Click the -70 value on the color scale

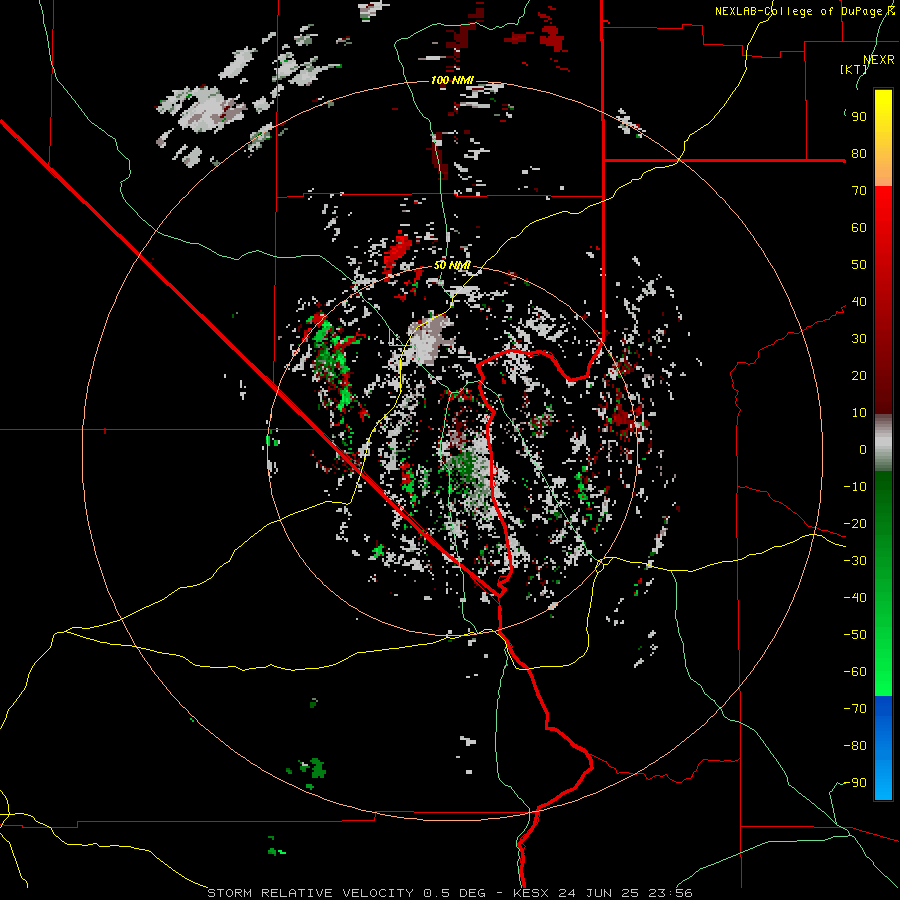click(x=855, y=709)
